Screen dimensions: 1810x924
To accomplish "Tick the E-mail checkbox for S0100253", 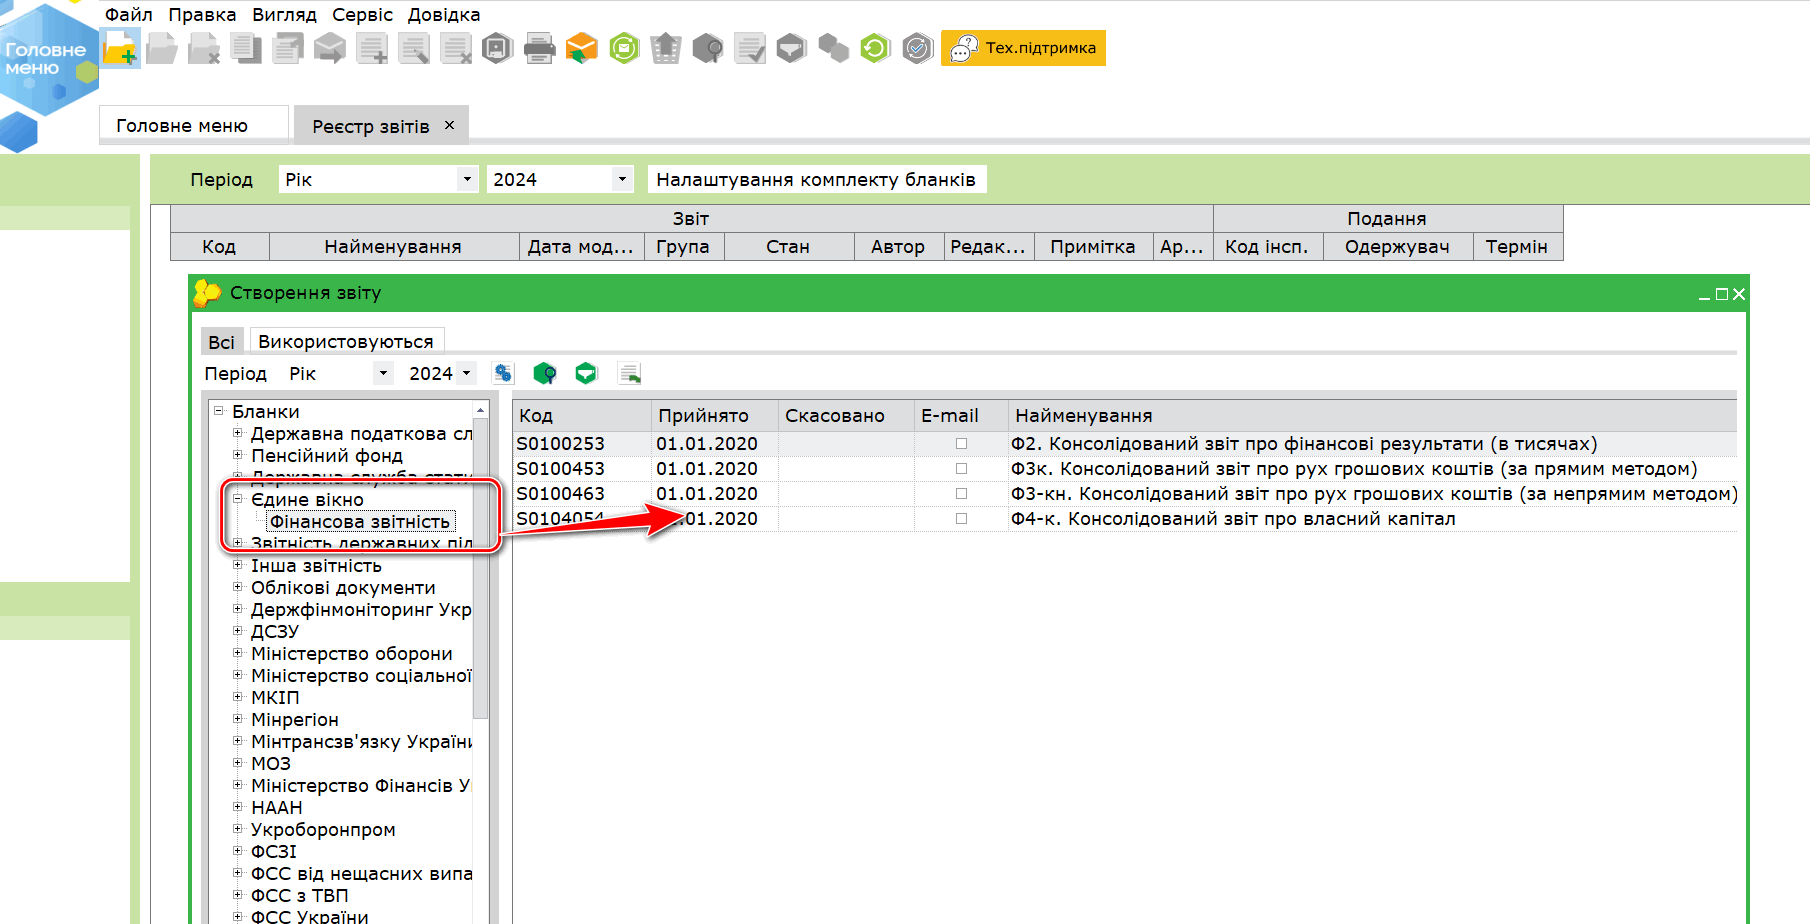I will coord(961,443).
